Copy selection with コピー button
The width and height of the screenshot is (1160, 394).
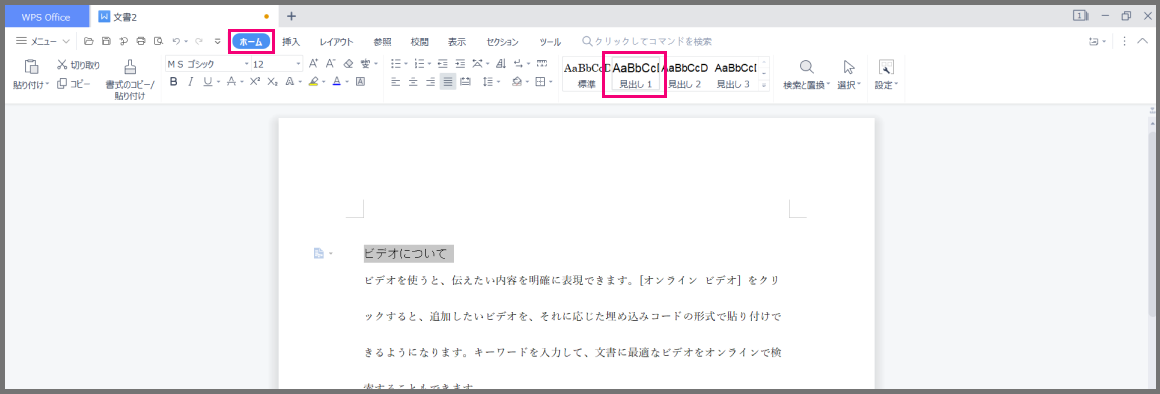point(74,84)
